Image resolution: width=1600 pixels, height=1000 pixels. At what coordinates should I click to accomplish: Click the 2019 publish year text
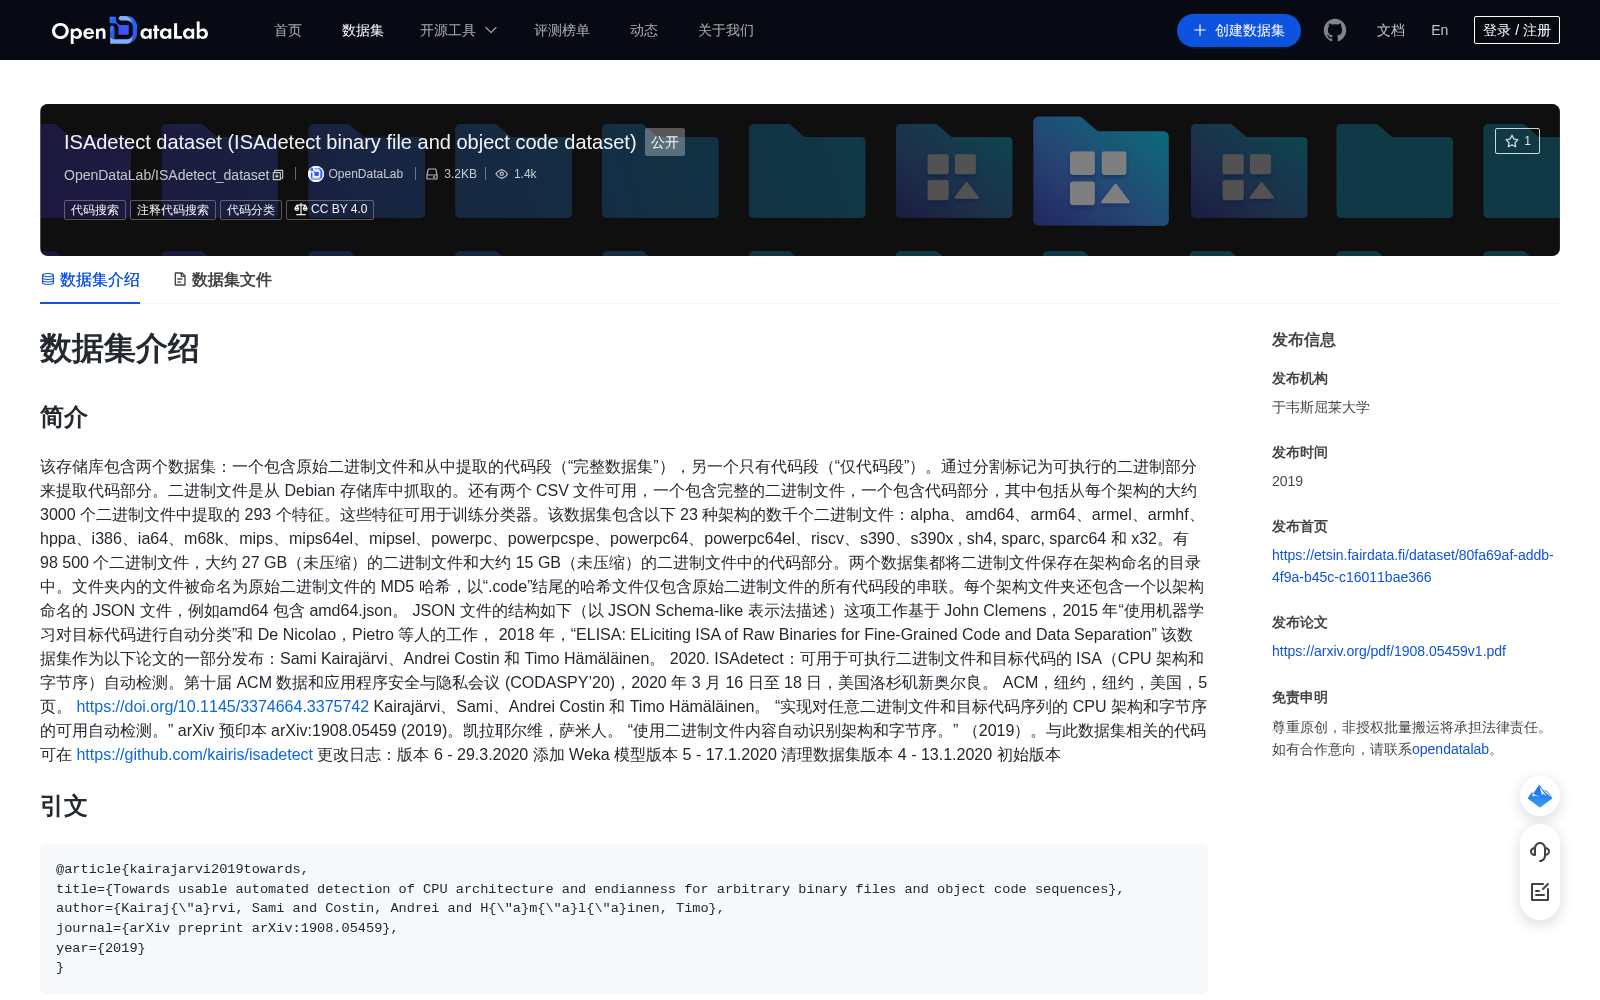(x=1287, y=481)
